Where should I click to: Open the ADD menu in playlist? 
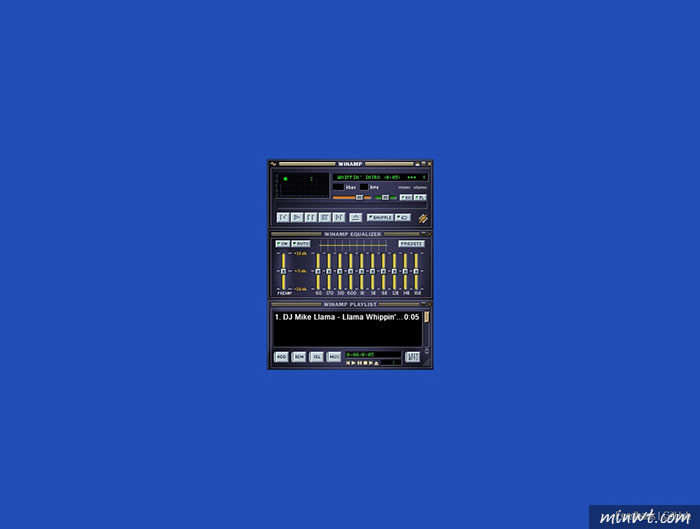click(281, 357)
